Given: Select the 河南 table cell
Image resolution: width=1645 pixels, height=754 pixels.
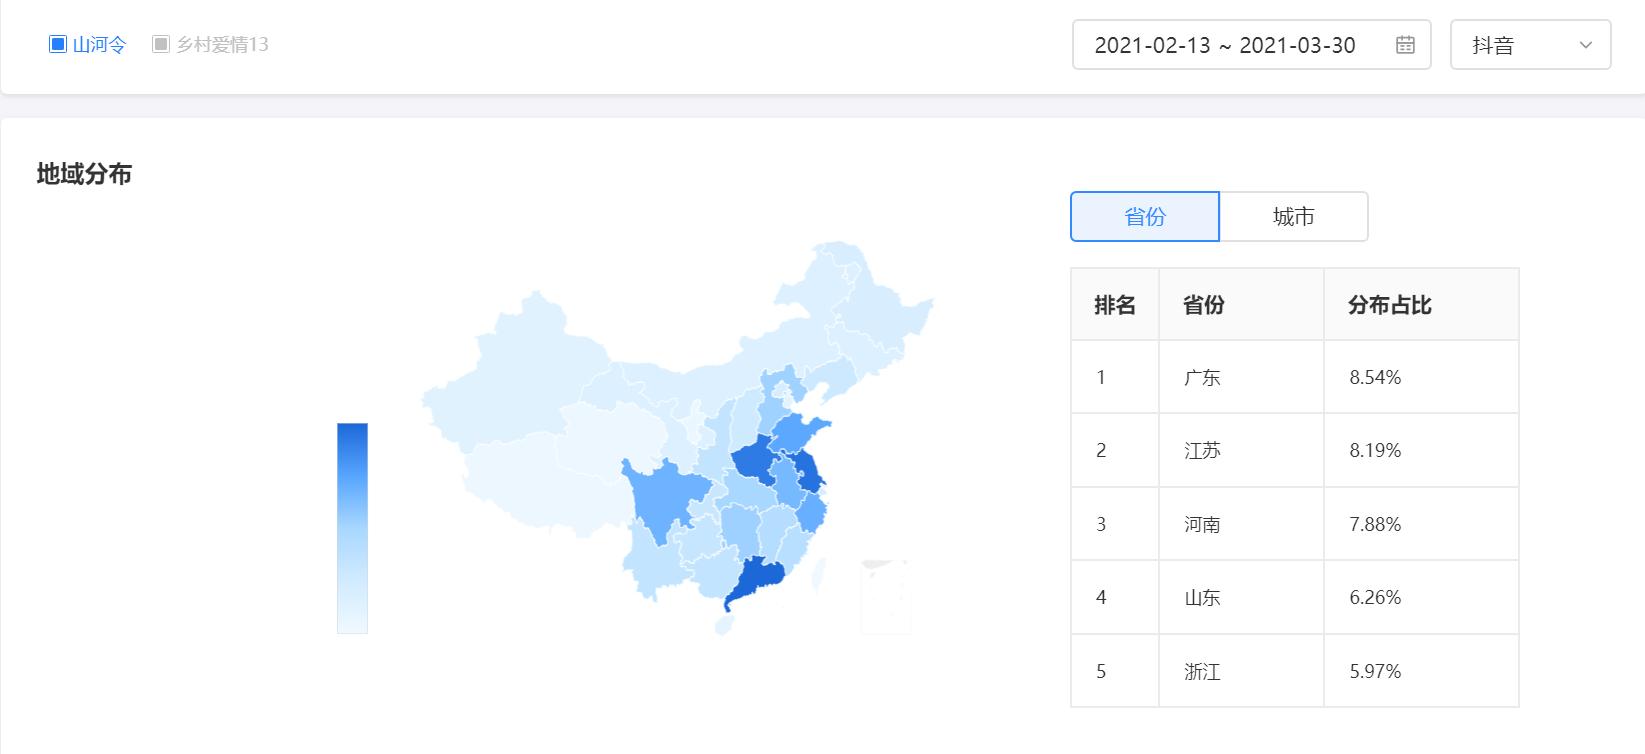Looking at the screenshot, I should 1241,524.
